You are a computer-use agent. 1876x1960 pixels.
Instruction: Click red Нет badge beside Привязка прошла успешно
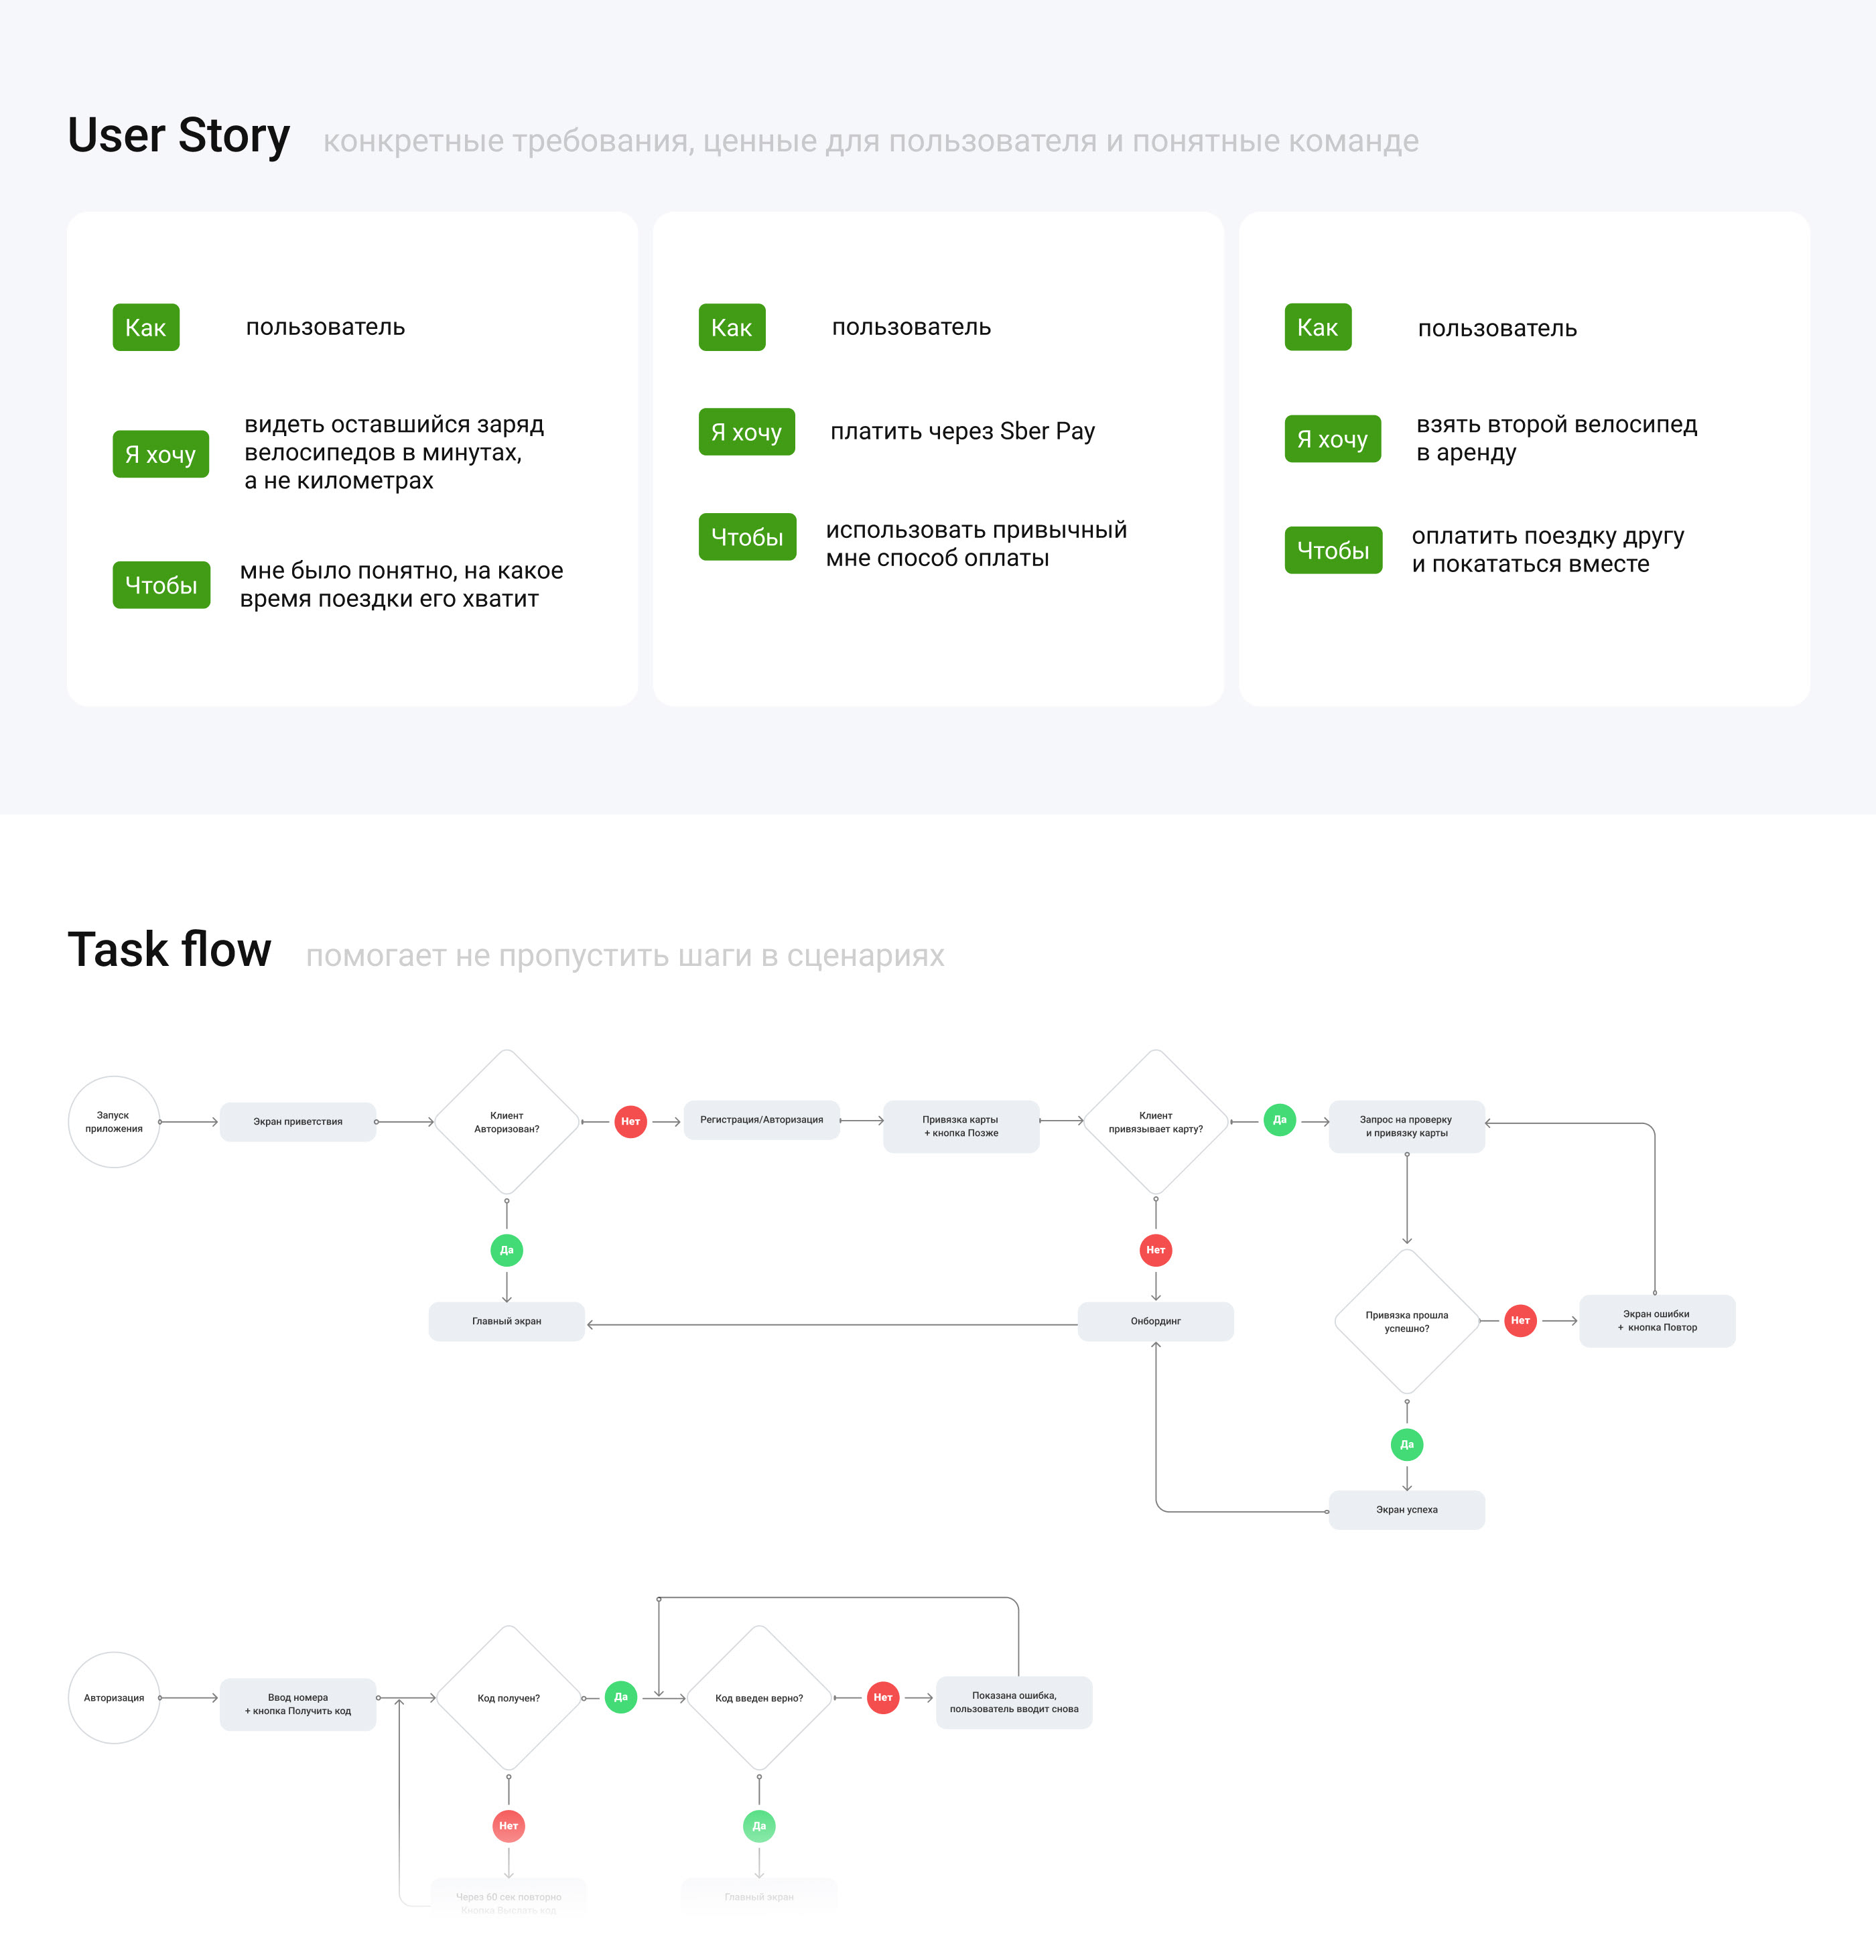(x=1520, y=1320)
